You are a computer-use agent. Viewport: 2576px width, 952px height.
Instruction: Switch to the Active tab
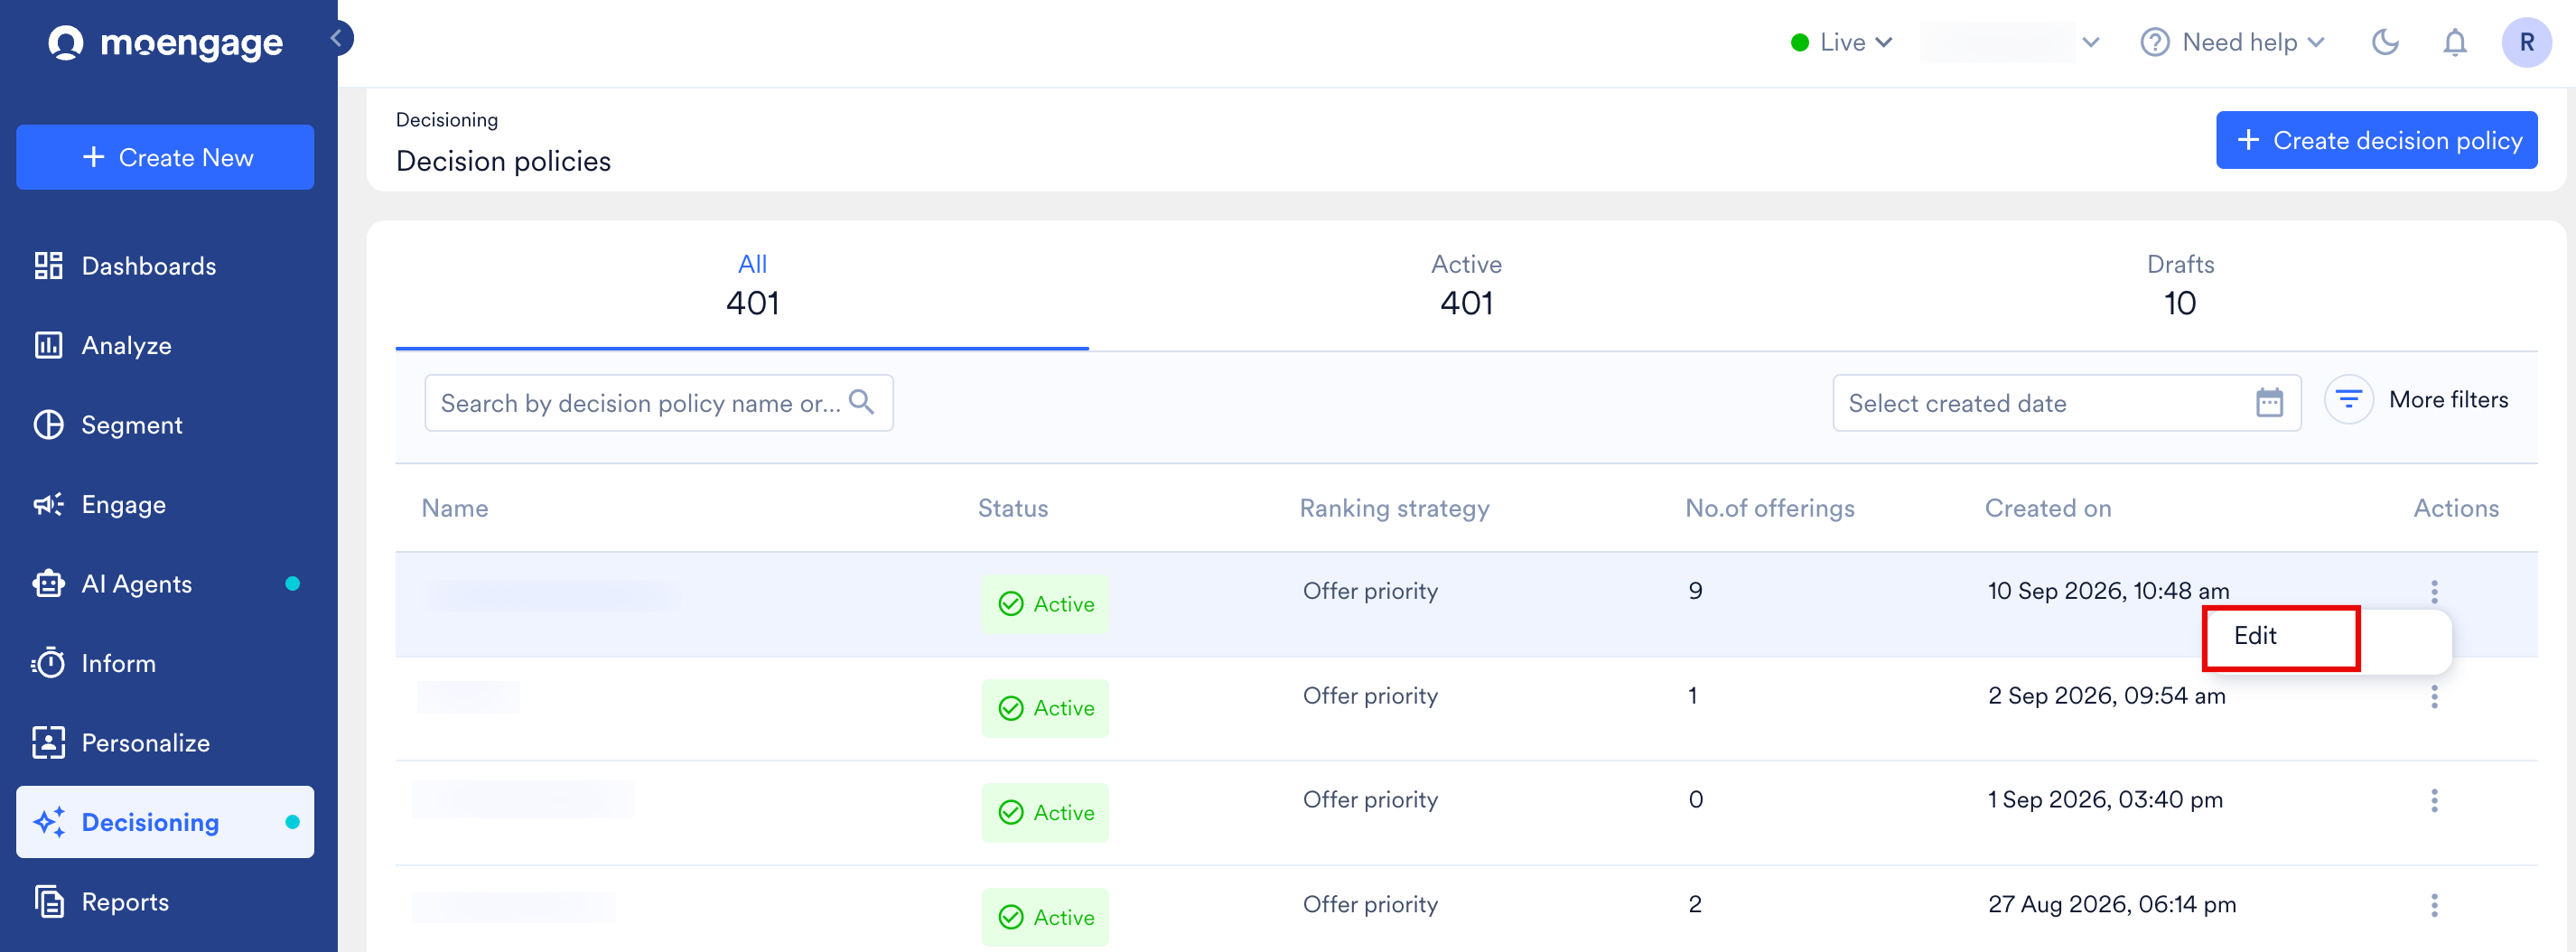coord(1466,285)
